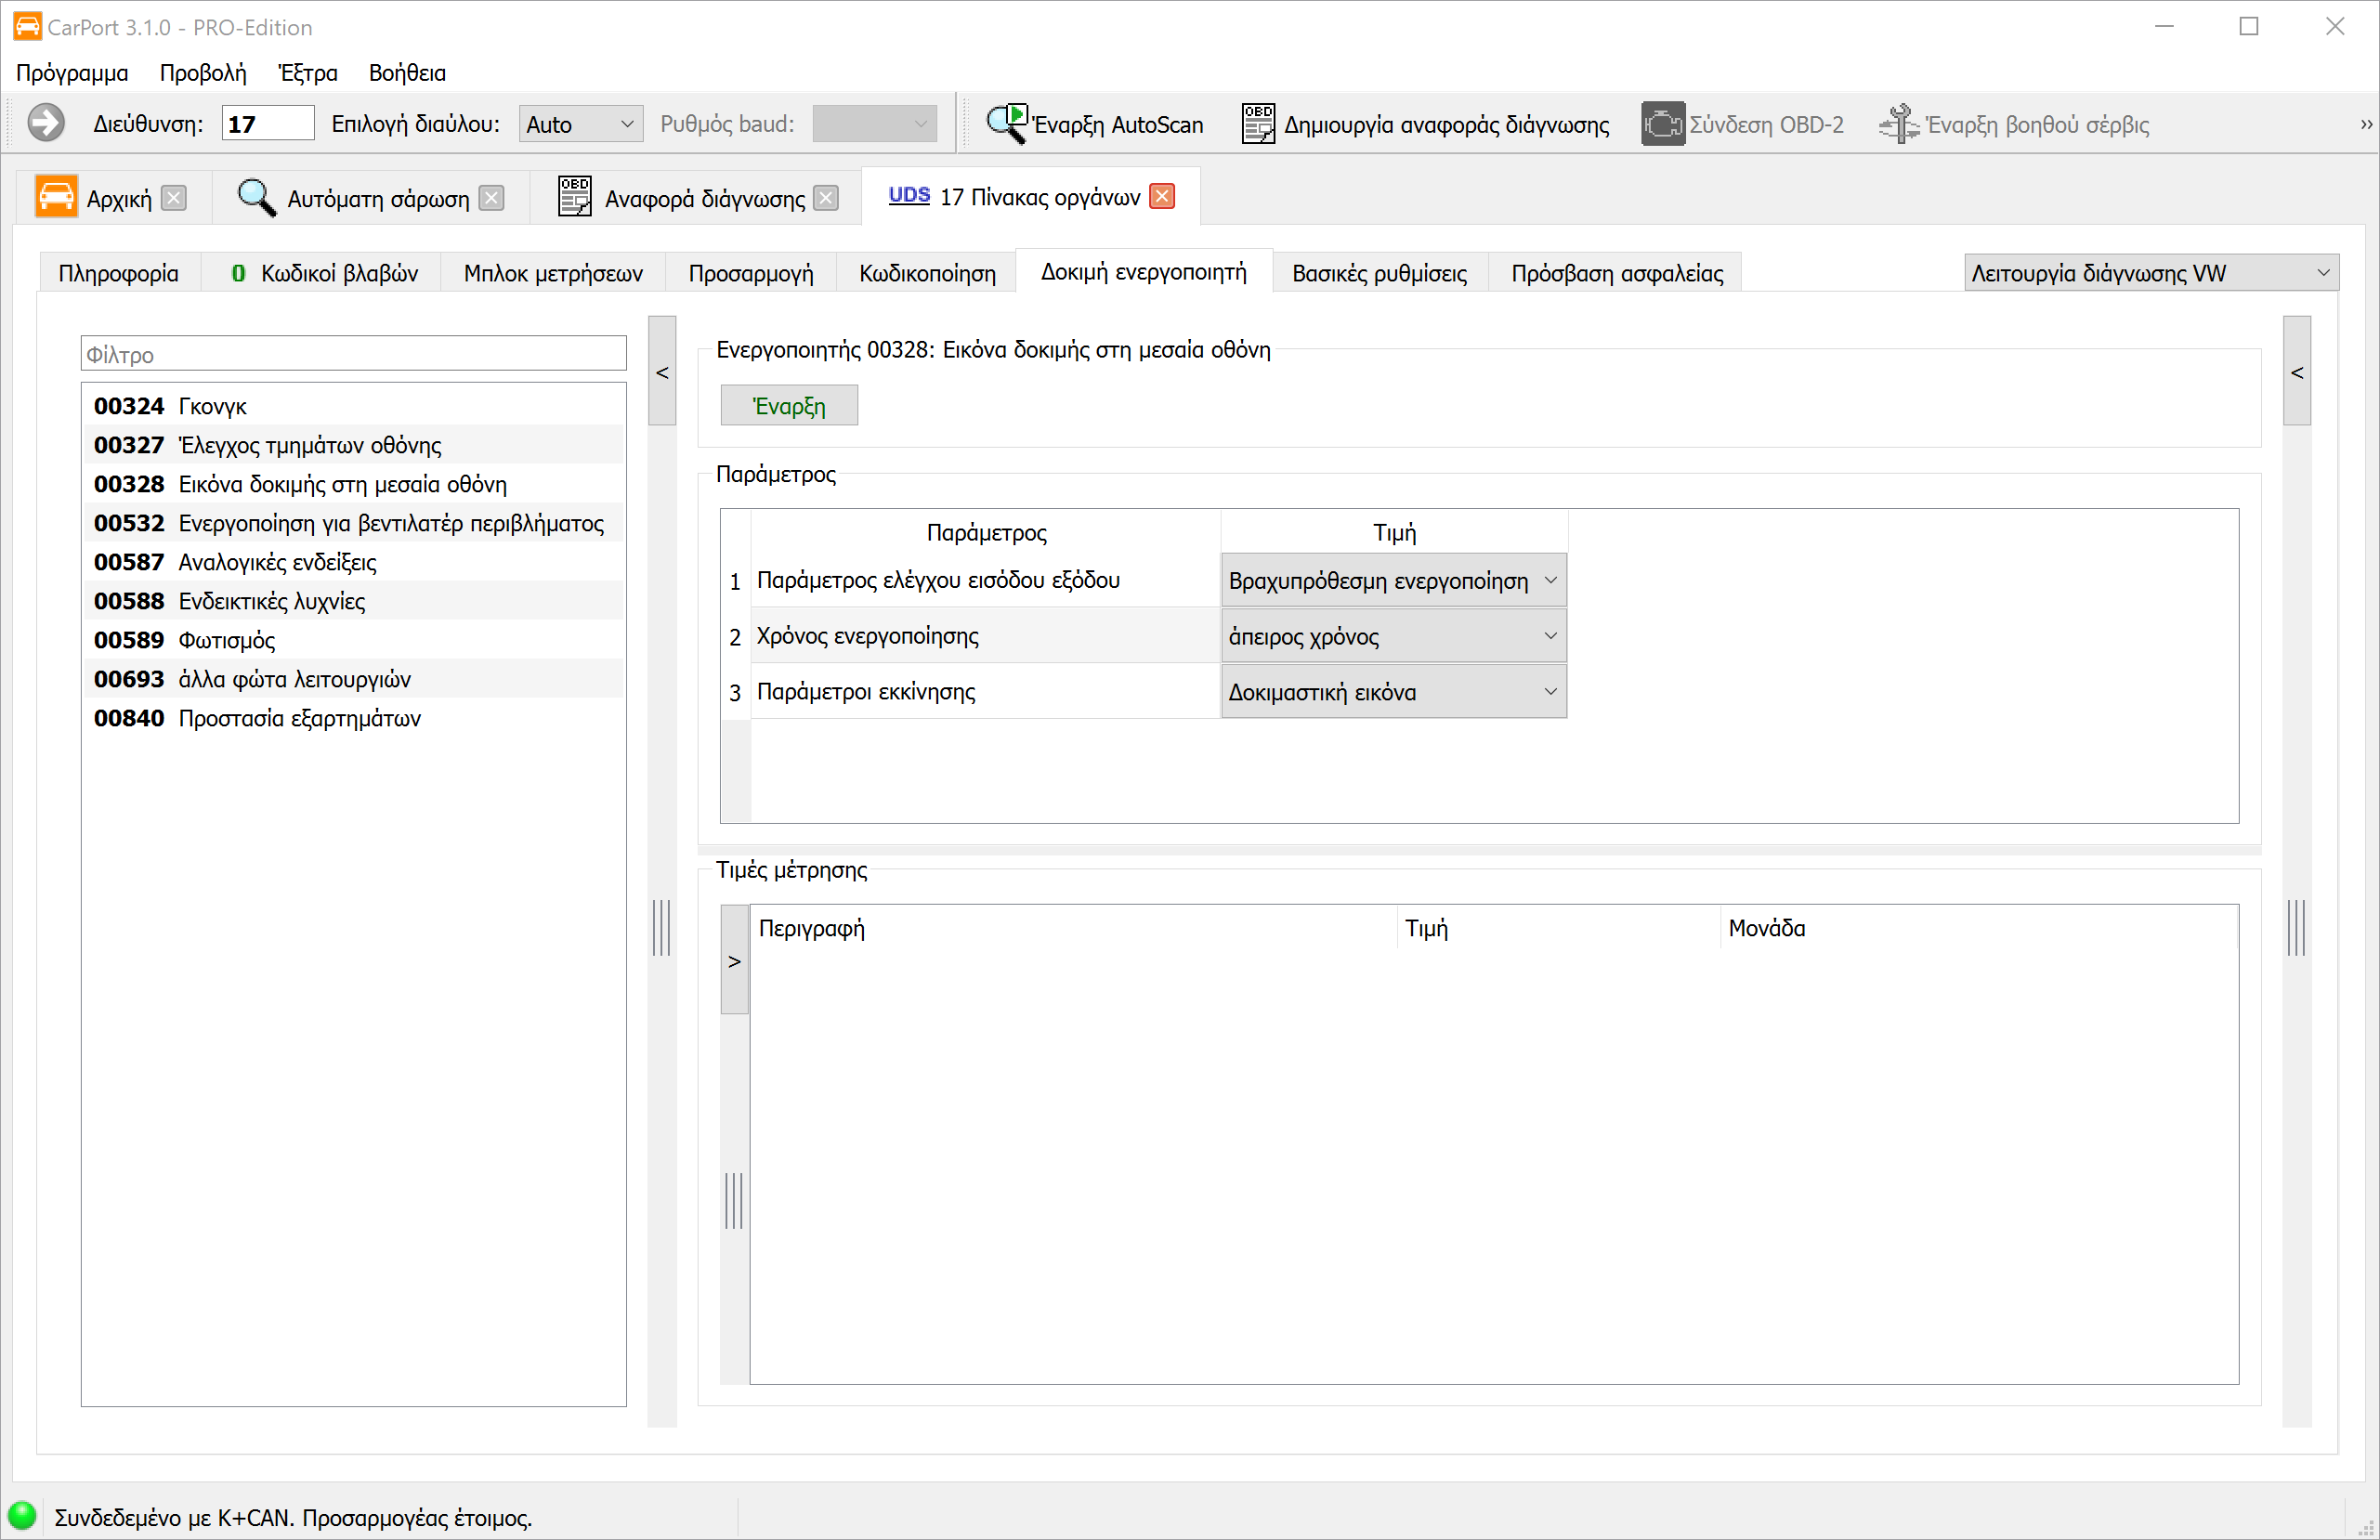Screen dimensions: 2380x1540
Task: Close the Αρχική tab
Action: [x=174, y=198]
